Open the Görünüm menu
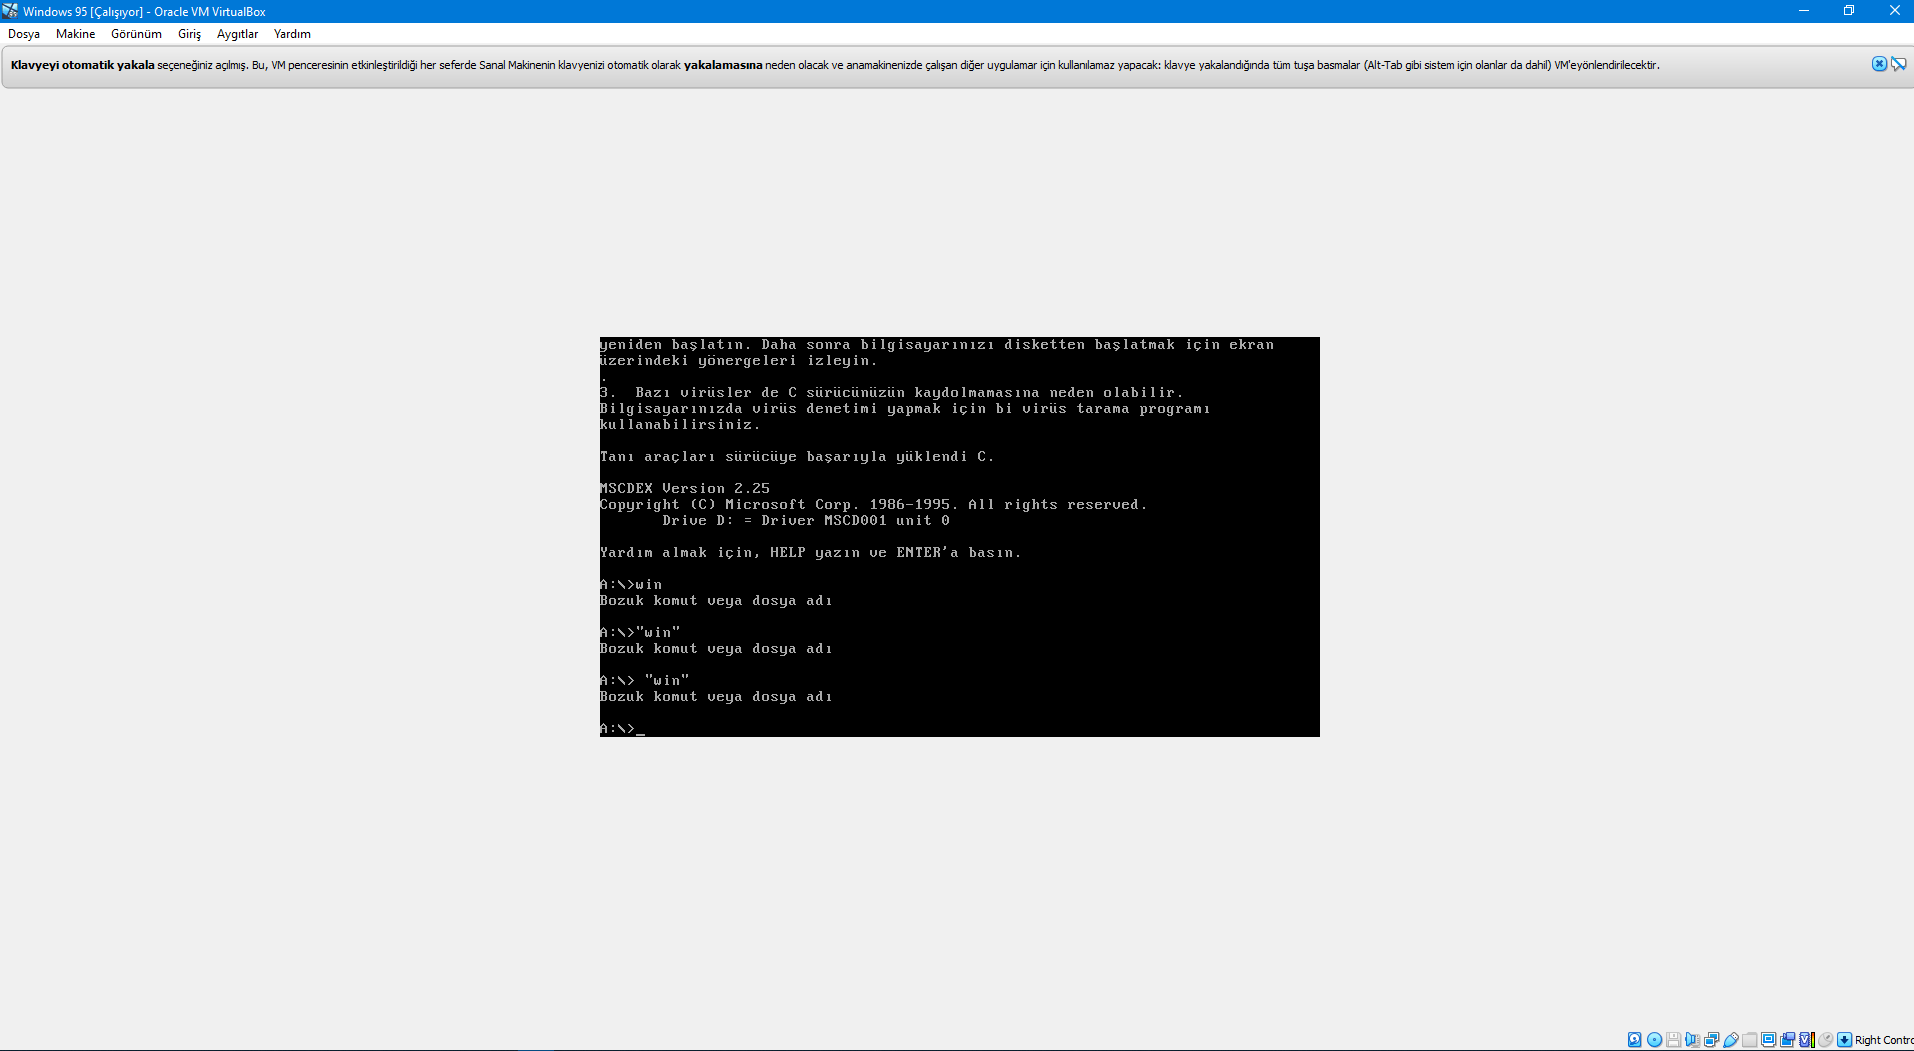Screen dimensions: 1914x1051 pos(136,34)
